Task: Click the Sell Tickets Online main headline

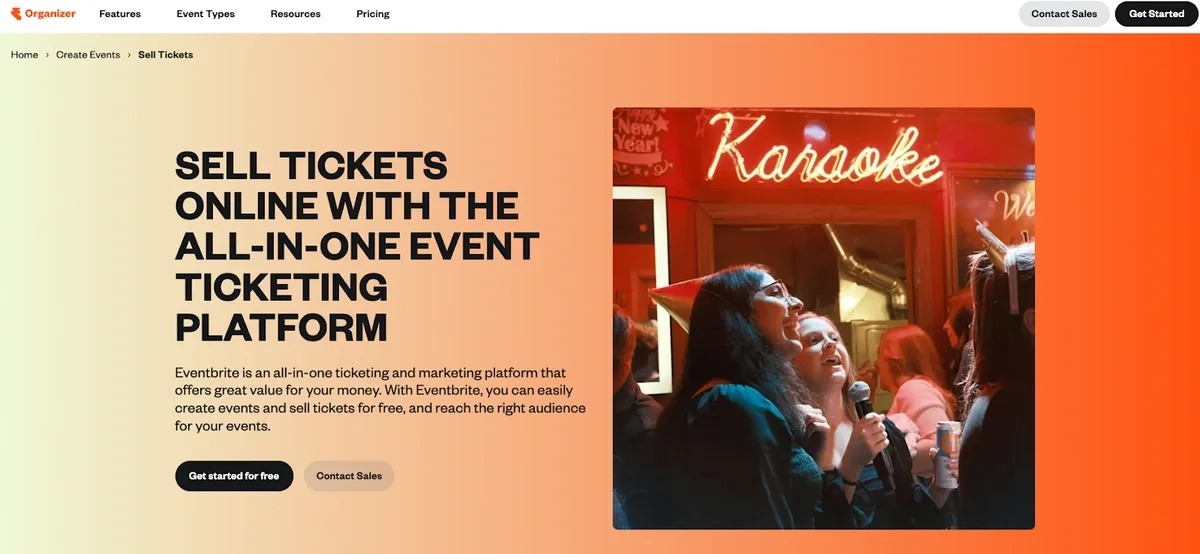Action: (357, 246)
